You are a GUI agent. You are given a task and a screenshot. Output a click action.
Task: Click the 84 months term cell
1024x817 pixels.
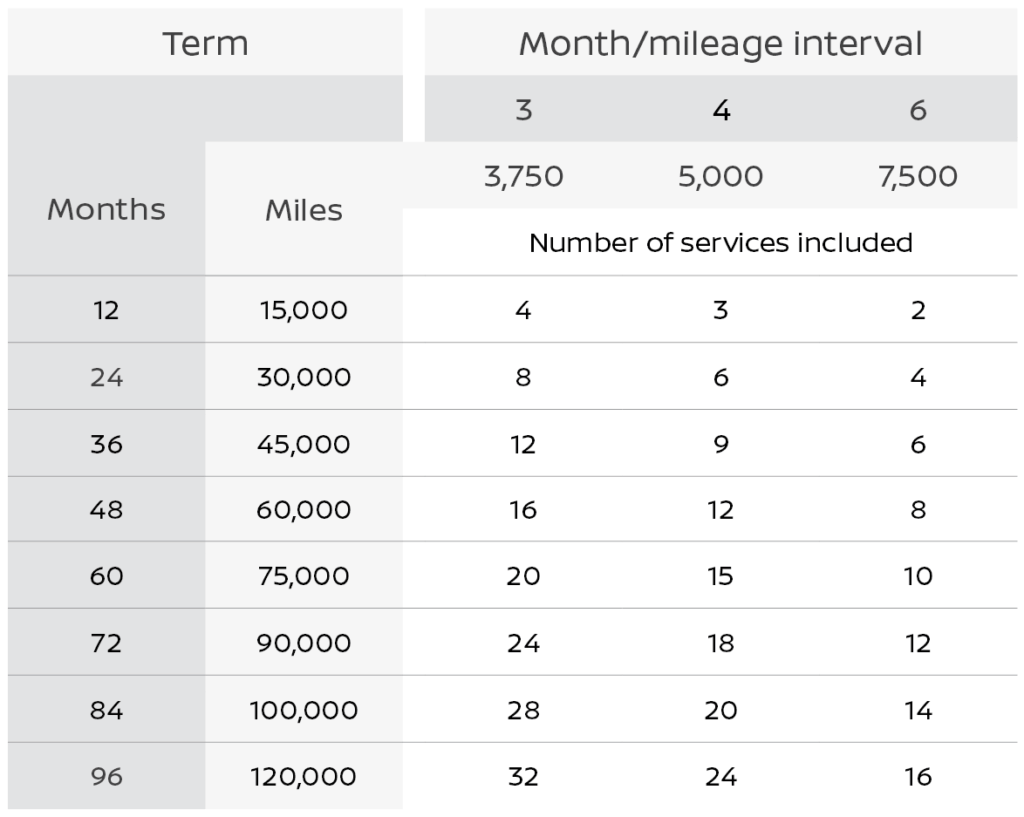106,710
